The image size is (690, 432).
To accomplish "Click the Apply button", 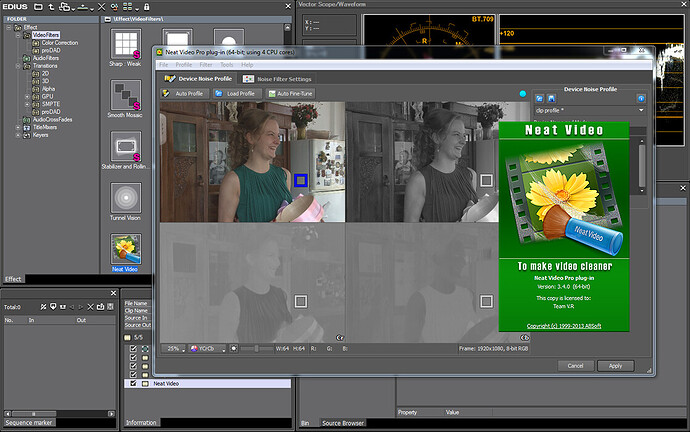I will 616,366.
